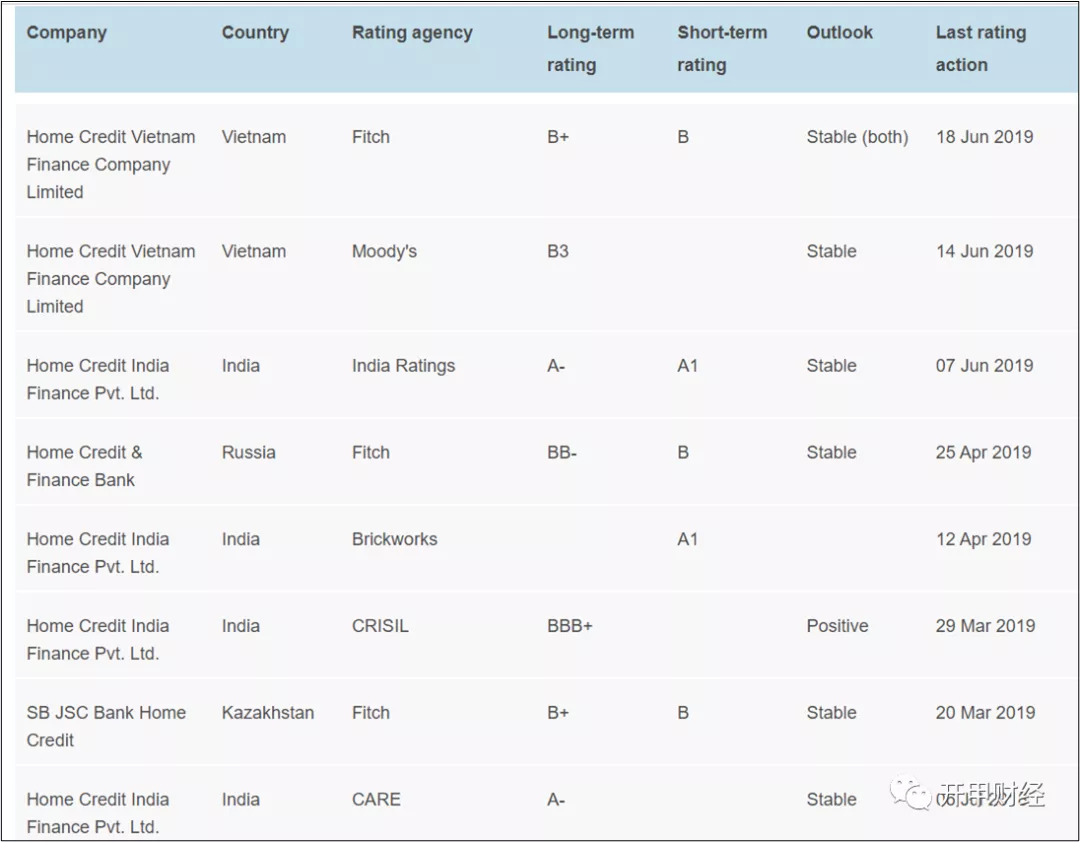The image size is (1080, 842).
Task: Select the date 18 Jun 2019
Action: [984, 136]
